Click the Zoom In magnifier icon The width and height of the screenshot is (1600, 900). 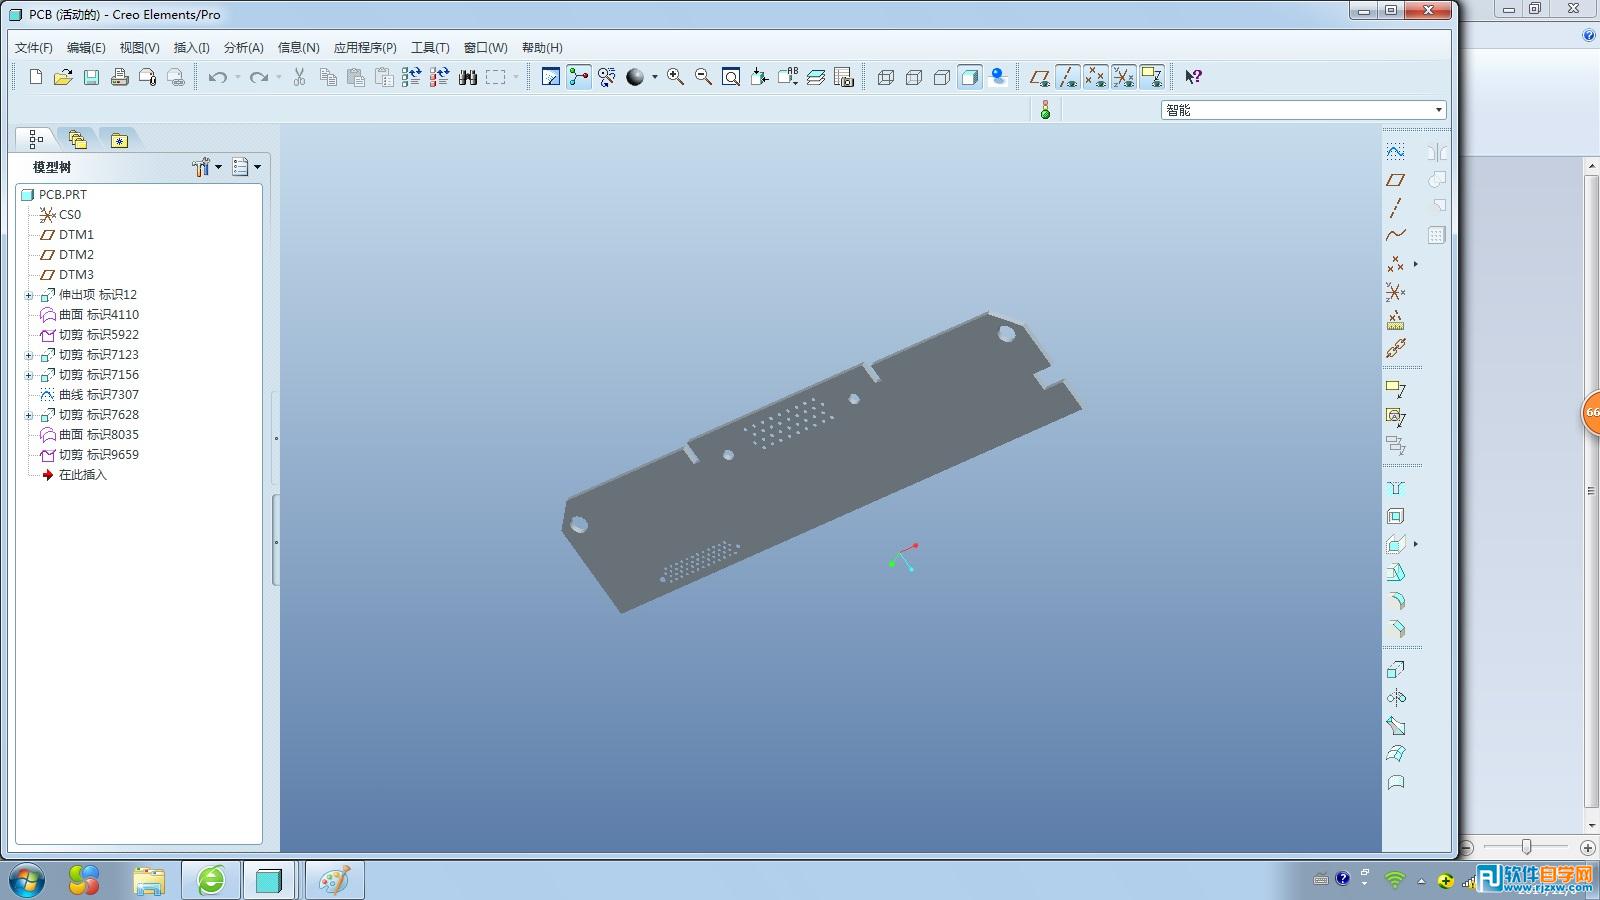pos(675,77)
